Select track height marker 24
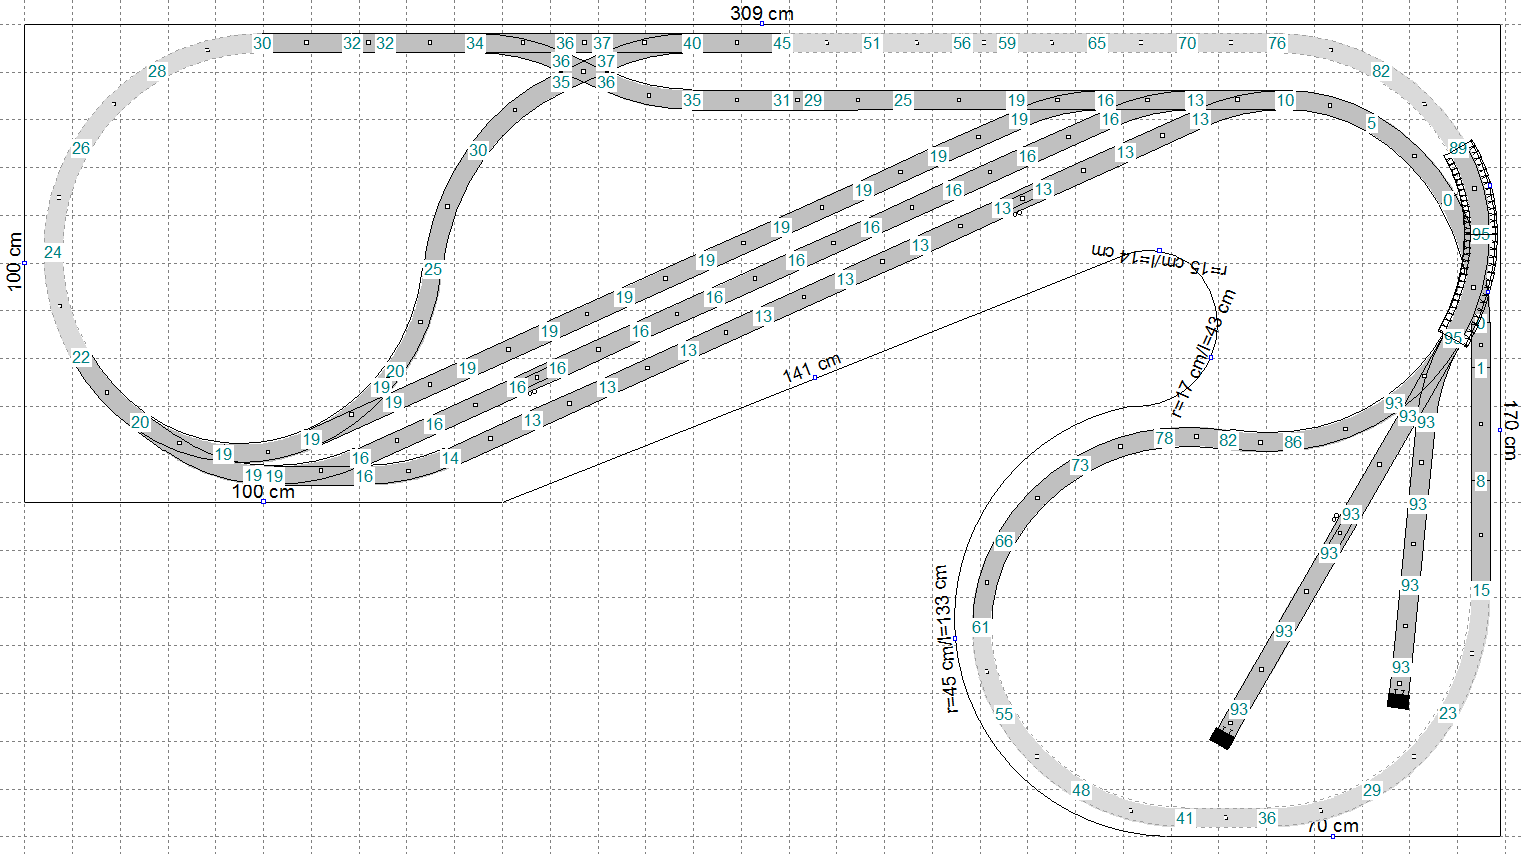The width and height of the screenshot is (1524, 854). pyautogui.click(x=53, y=252)
